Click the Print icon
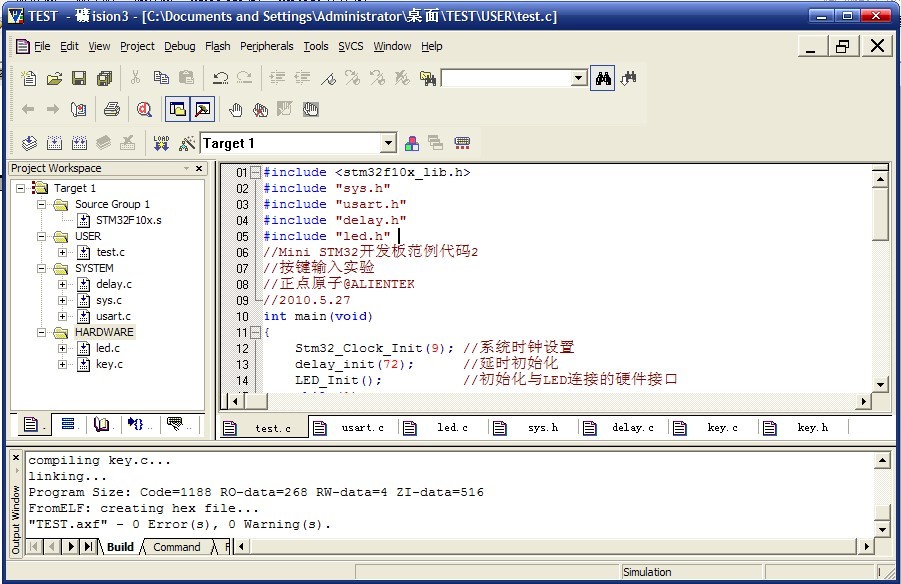 point(111,109)
